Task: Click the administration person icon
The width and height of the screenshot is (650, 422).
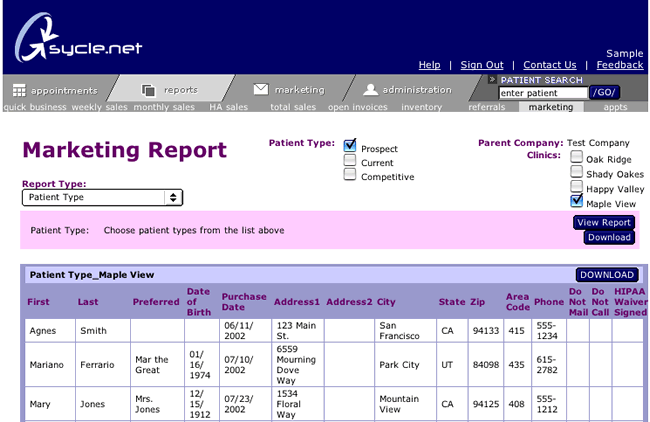Action: point(370,90)
